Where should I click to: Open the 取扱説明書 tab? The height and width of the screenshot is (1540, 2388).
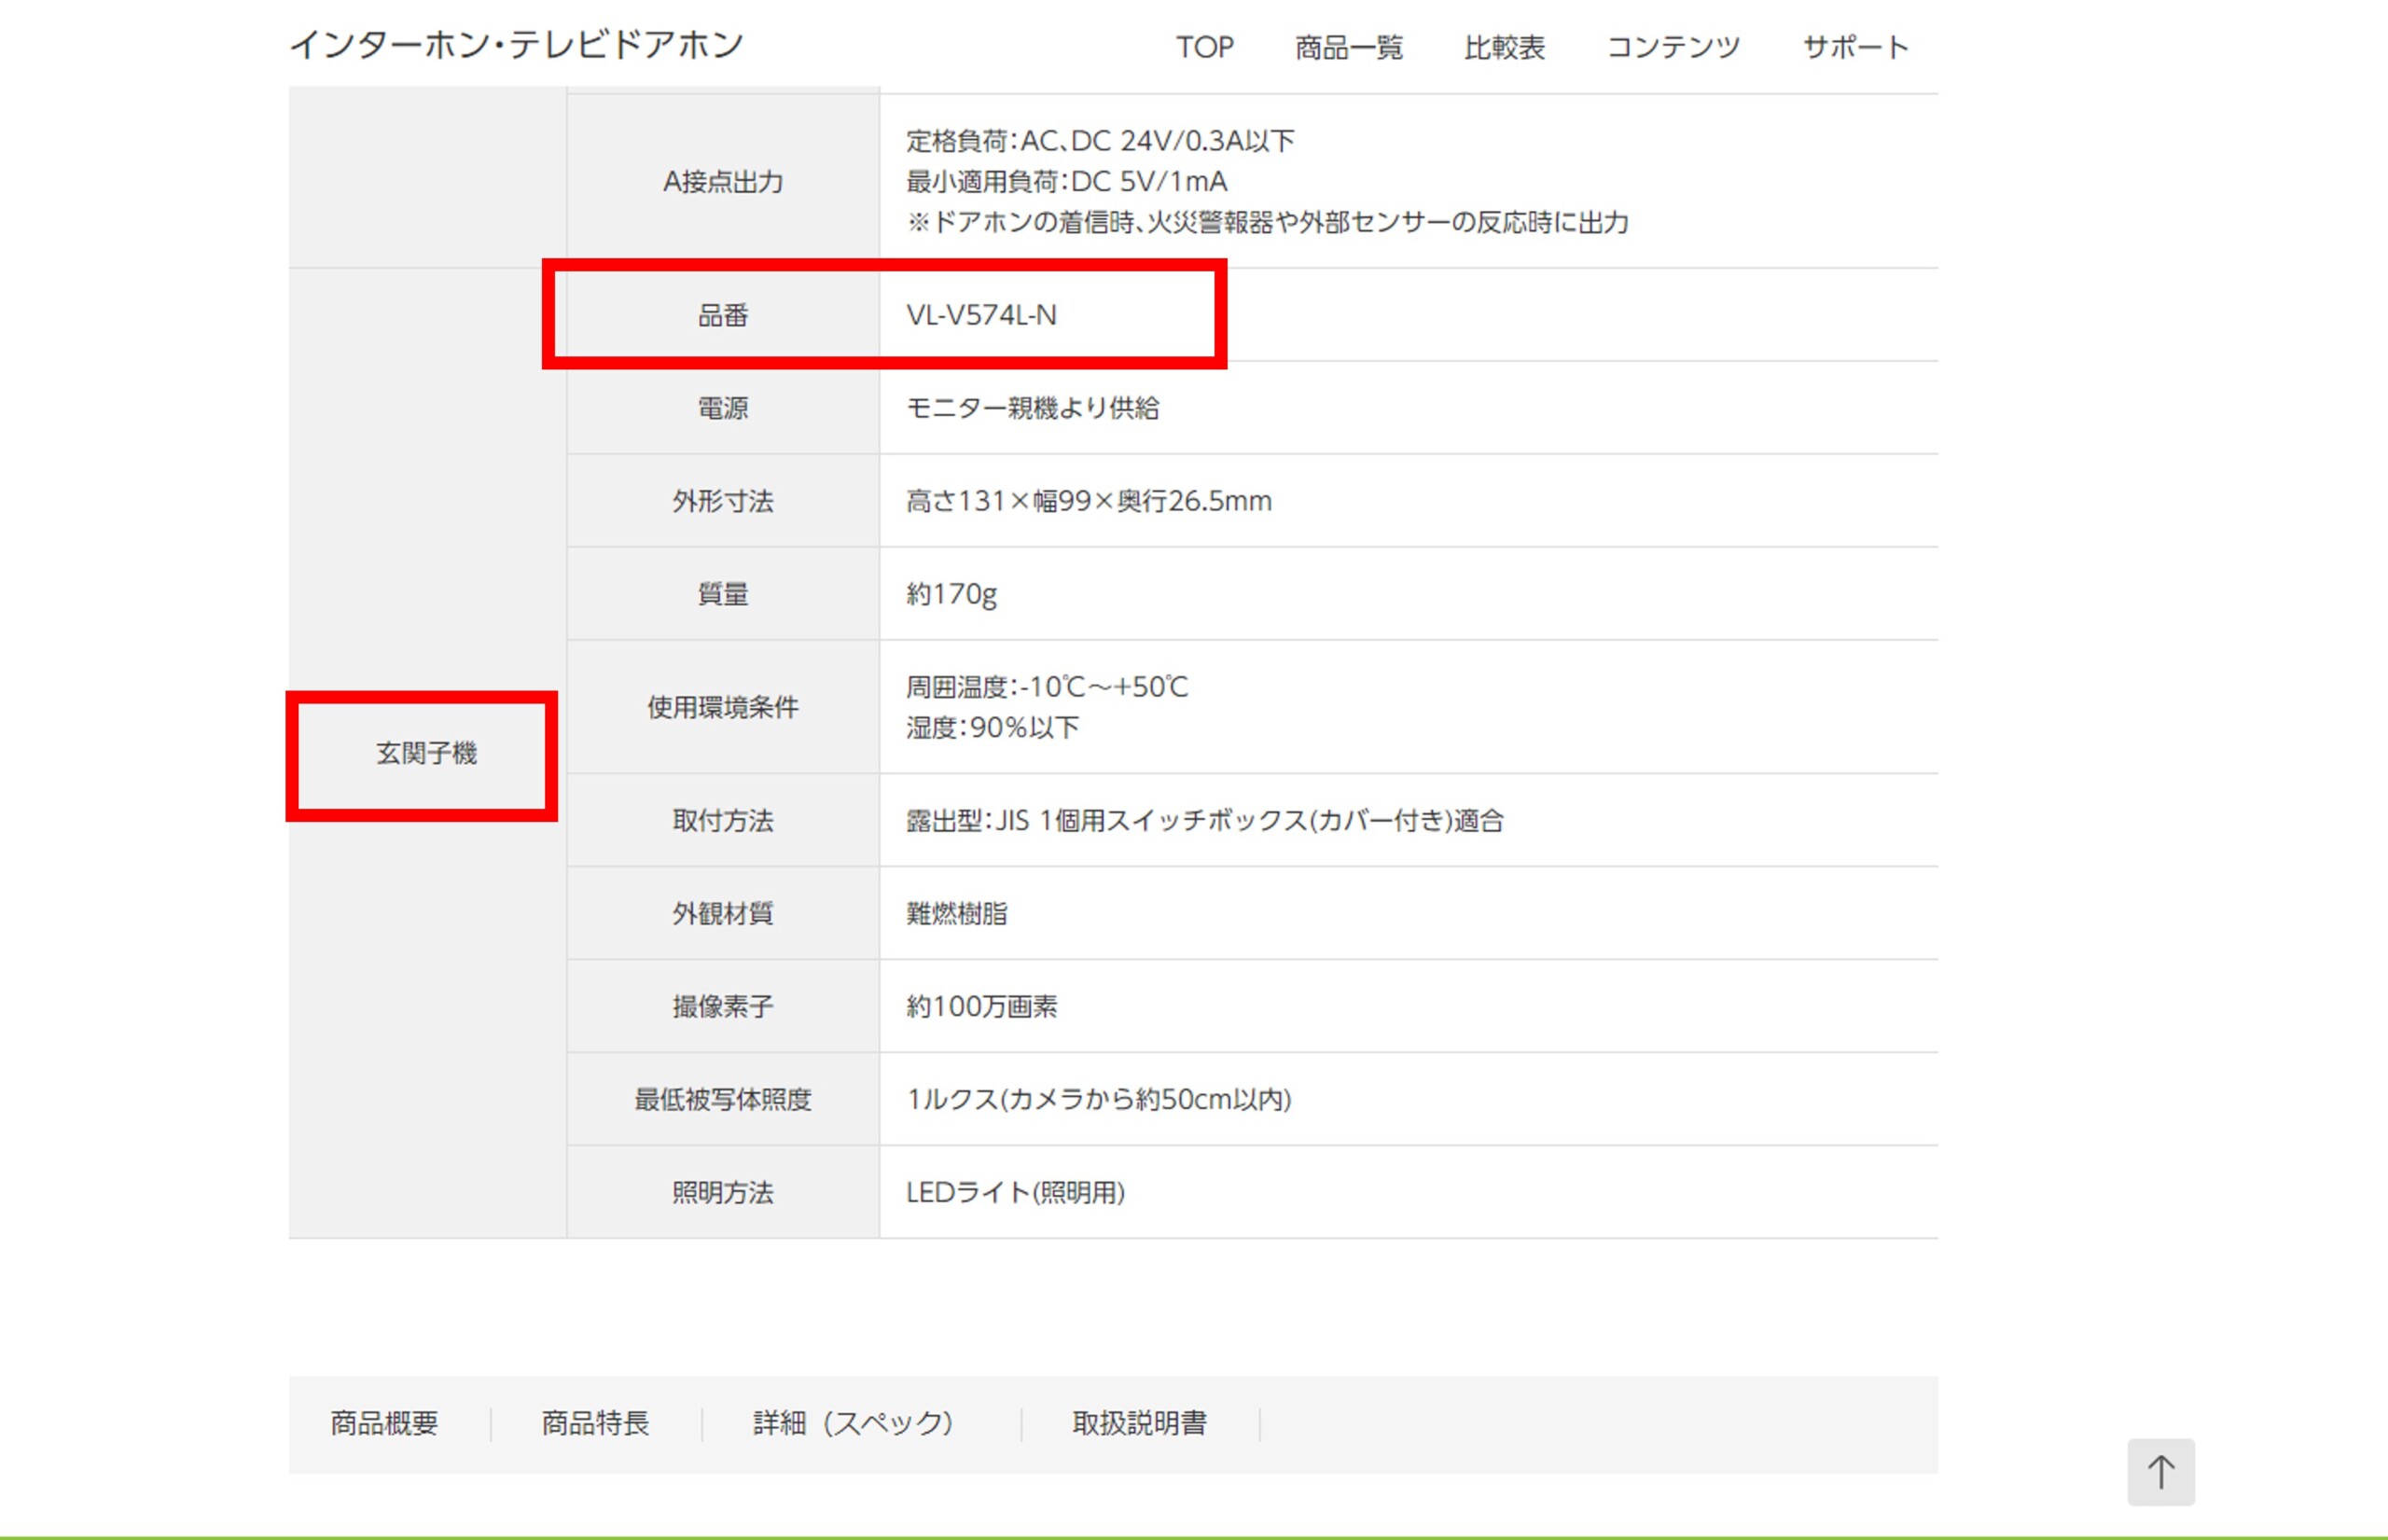[x=1139, y=1423]
